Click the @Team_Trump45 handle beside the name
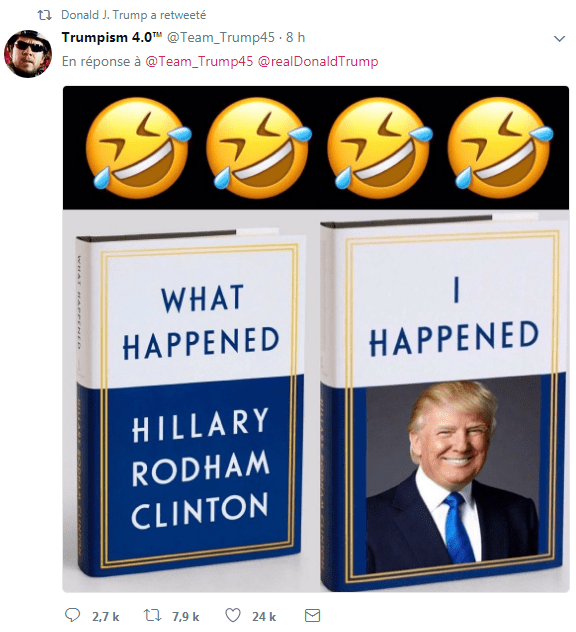The height and width of the screenshot is (632, 576). click(x=220, y=37)
